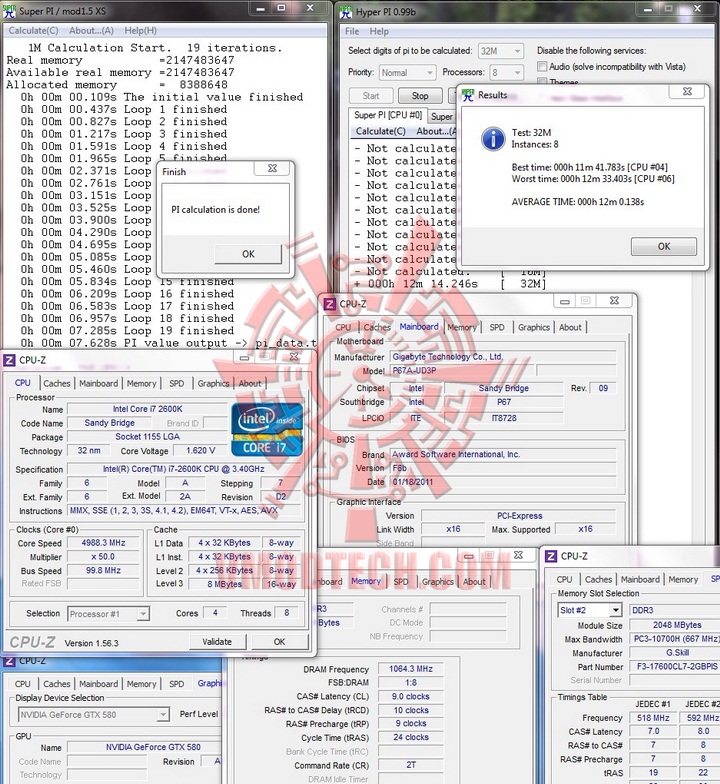Switch to Memory tab in CPU-Z CPU window
This screenshot has height=784, width=720.
coord(142,384)
